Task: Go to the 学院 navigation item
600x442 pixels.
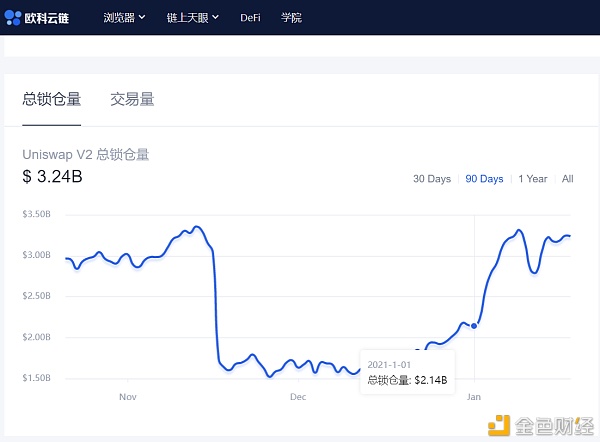Action: [291, 18]
